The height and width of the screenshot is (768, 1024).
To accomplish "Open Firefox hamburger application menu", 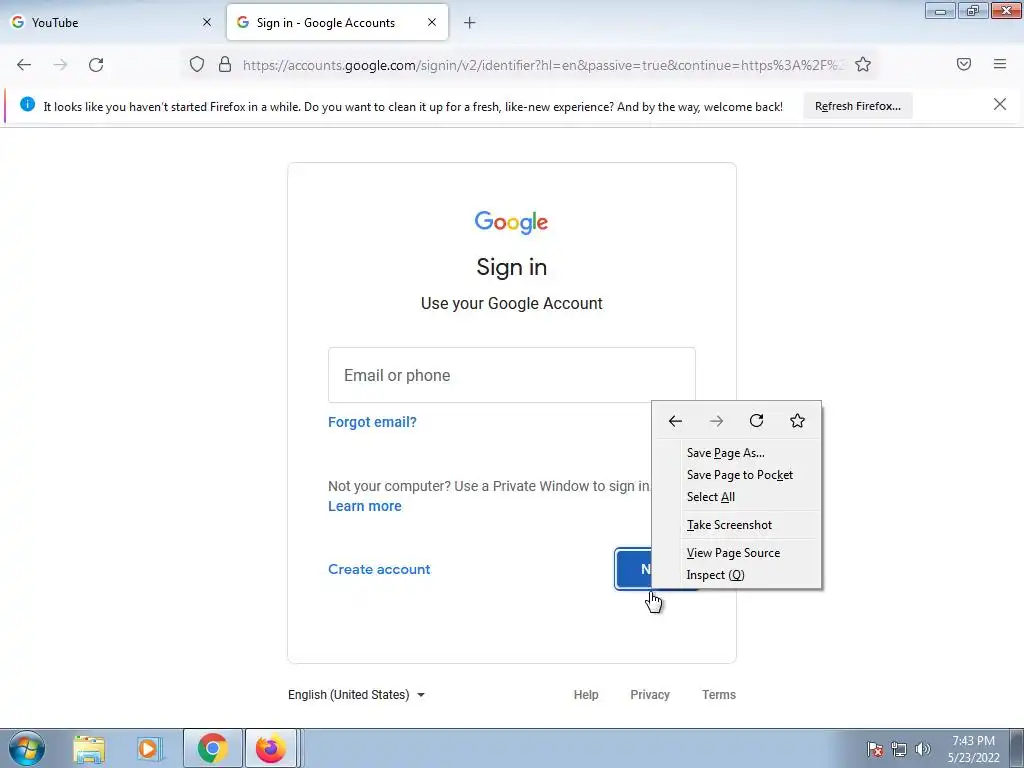I will [1000, 64].
